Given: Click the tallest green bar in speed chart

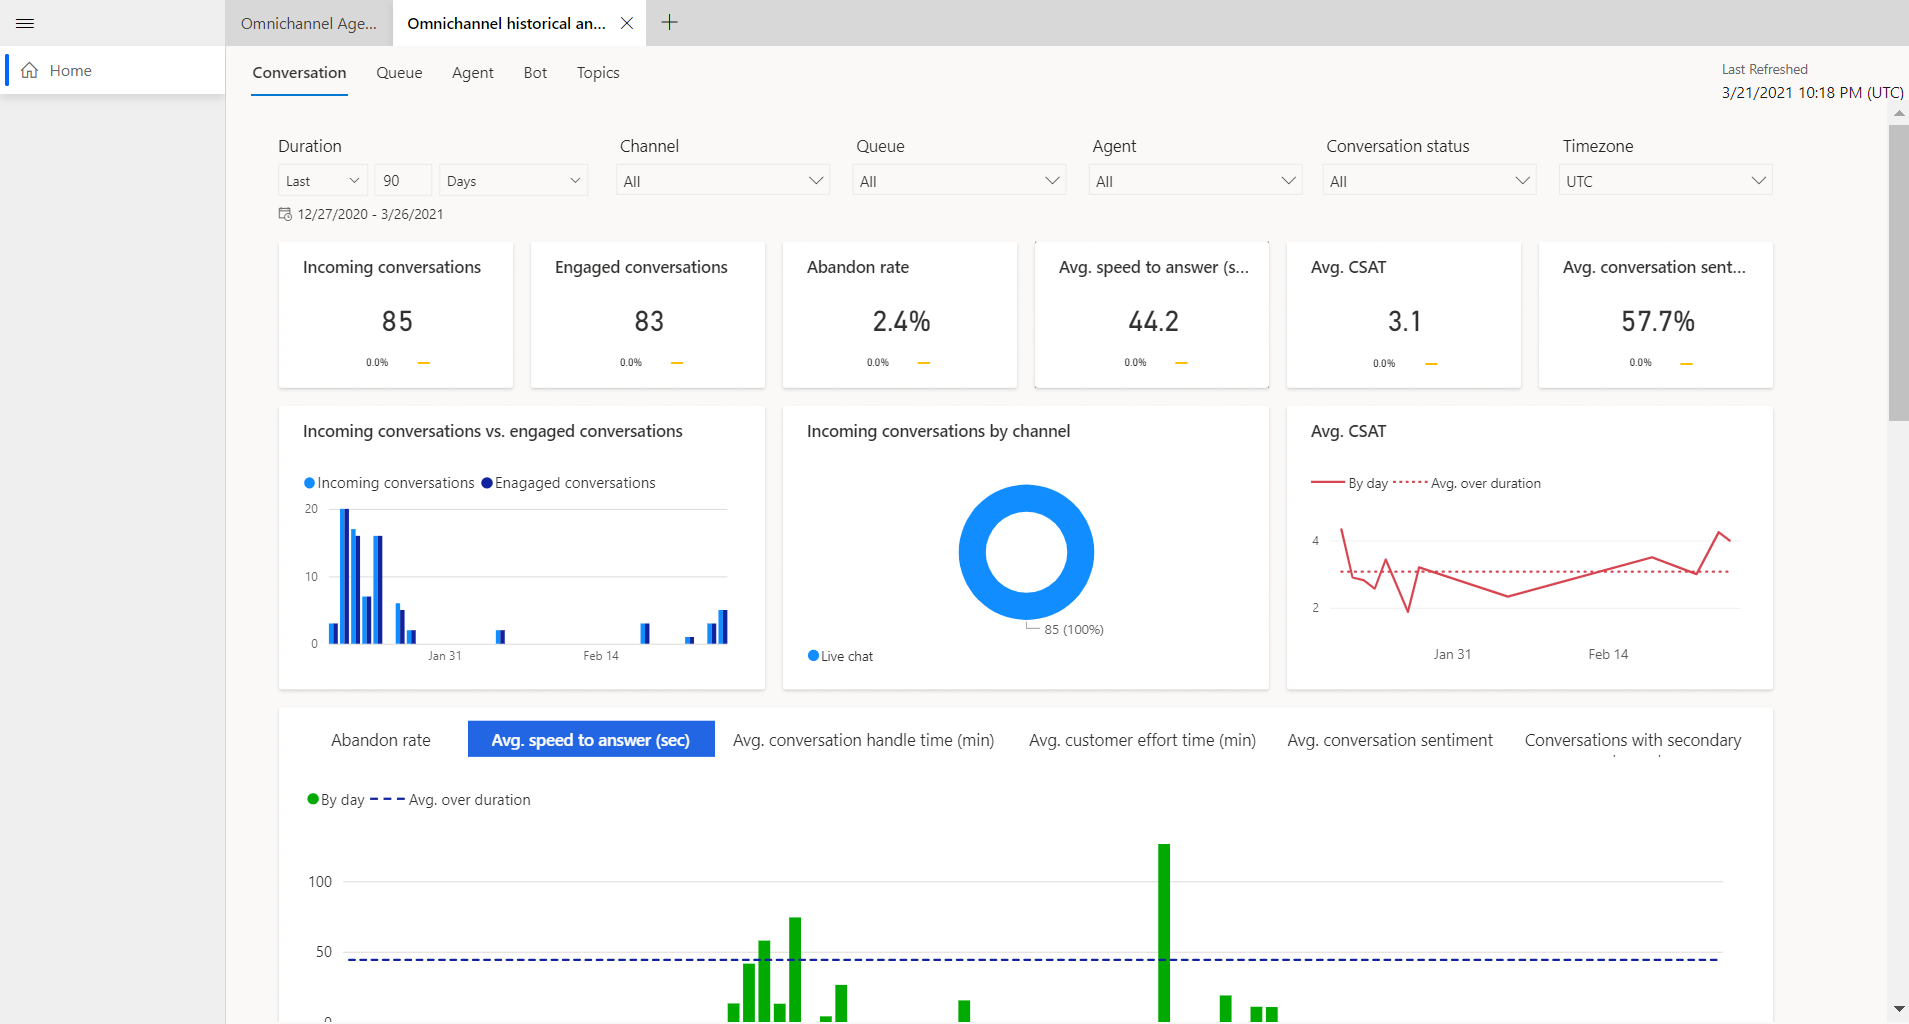Looking at the screenshot, I should [x=1164, y=932].
